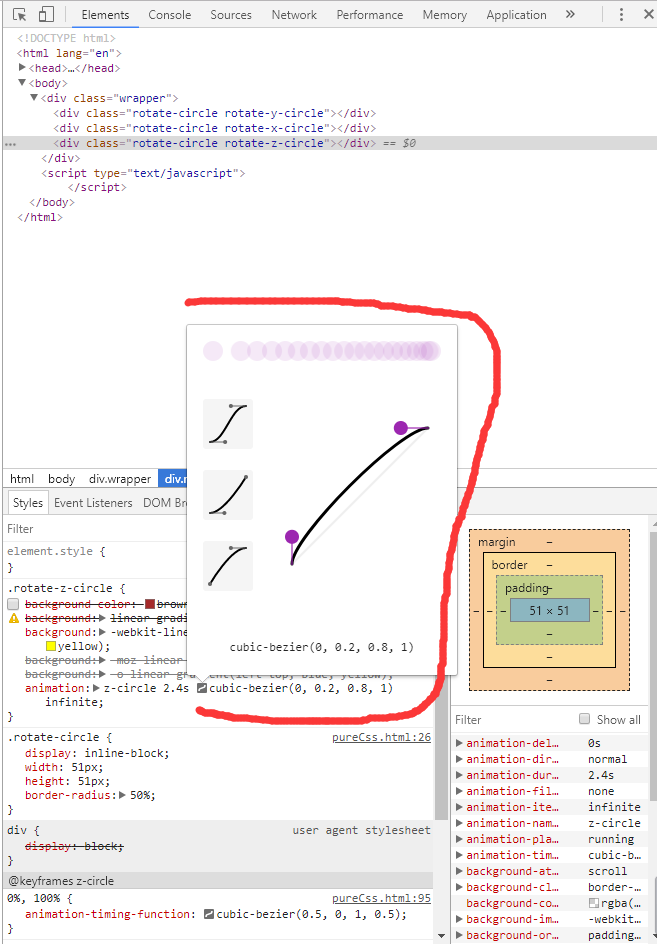Activate the inspect element picker icon
The image size is (657, 944).
[x=19, y=14]
